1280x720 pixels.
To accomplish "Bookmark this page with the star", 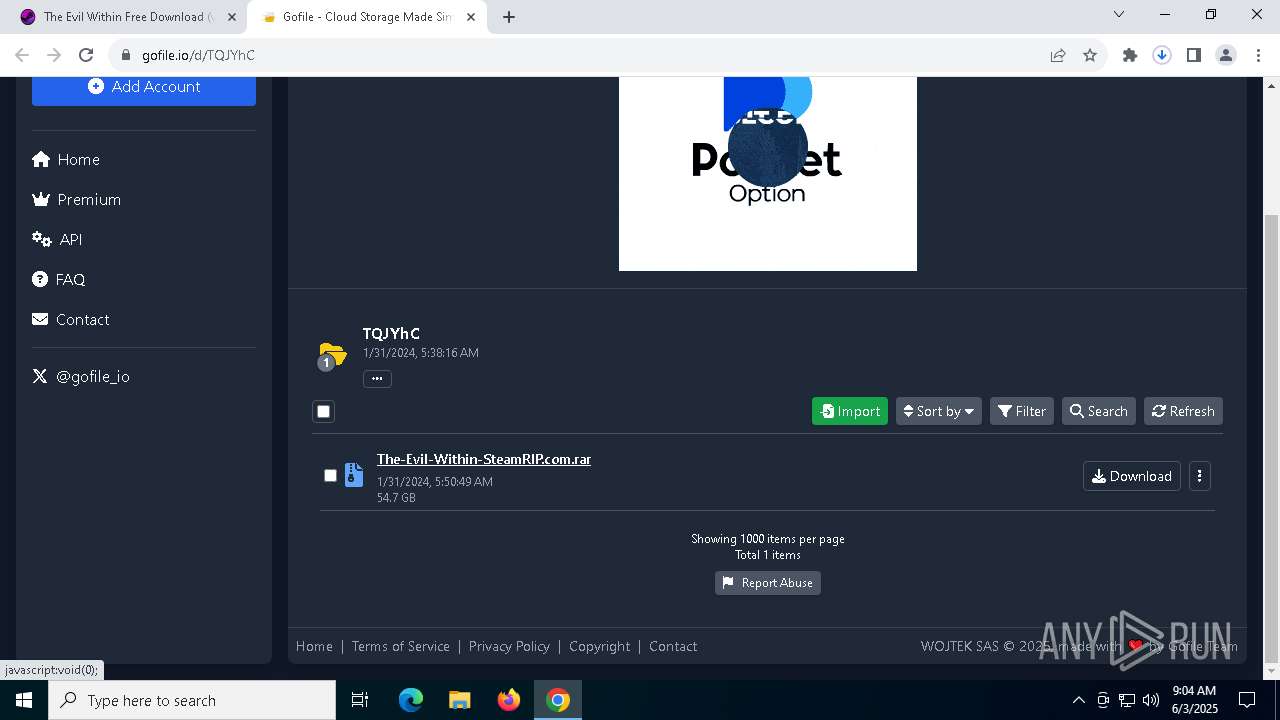I will (1090, 55).
